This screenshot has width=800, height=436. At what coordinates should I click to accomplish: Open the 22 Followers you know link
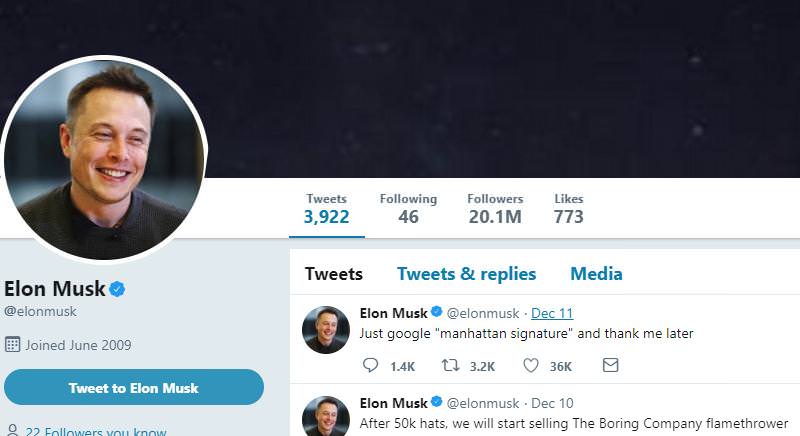coord(96,431)
